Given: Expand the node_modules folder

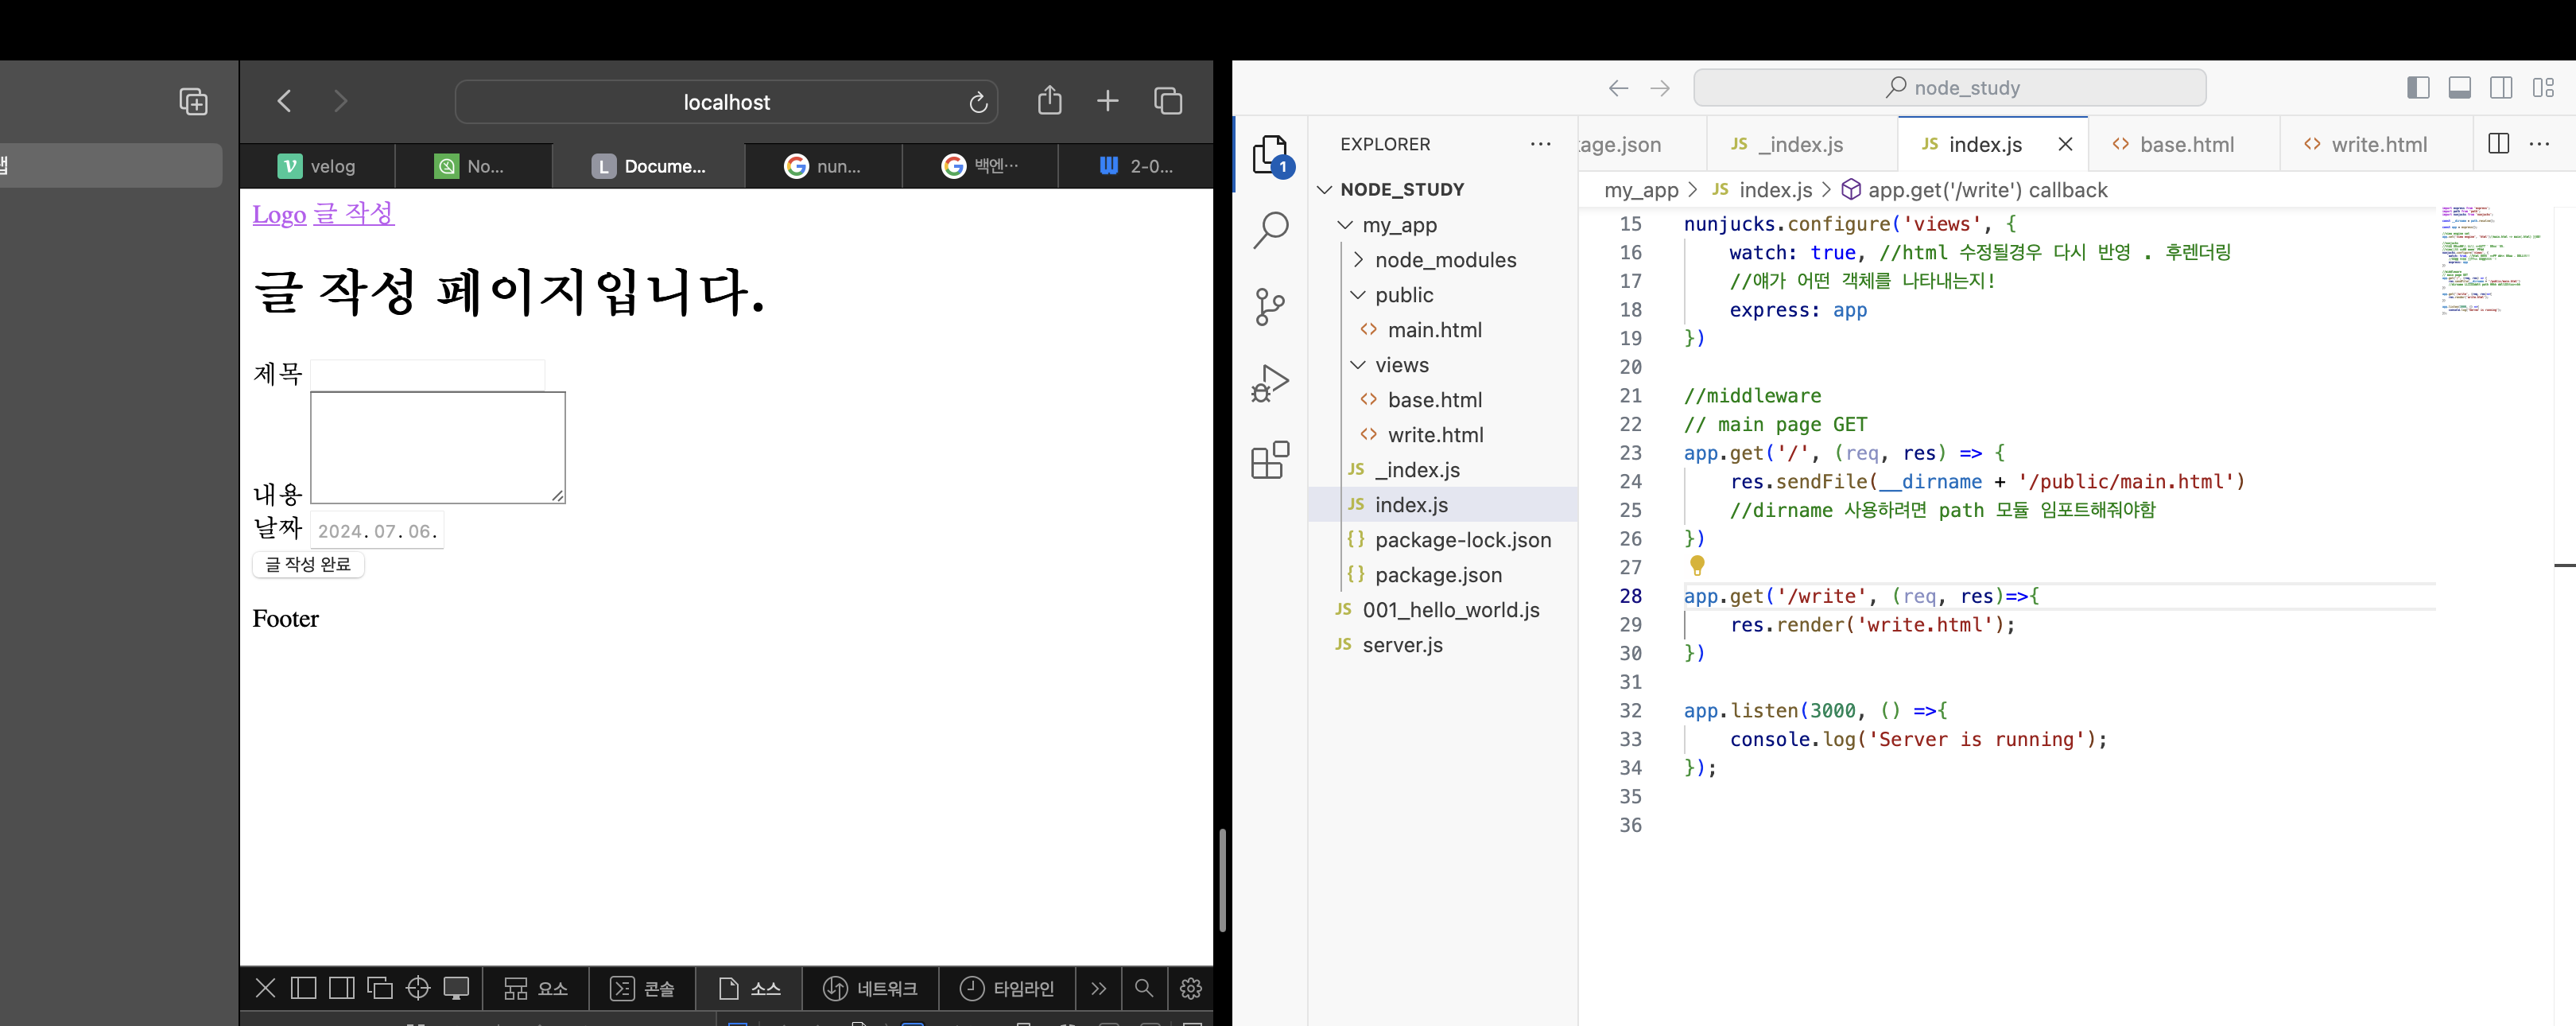Looking at the screenshot, I should click(x=1358, y=260).
